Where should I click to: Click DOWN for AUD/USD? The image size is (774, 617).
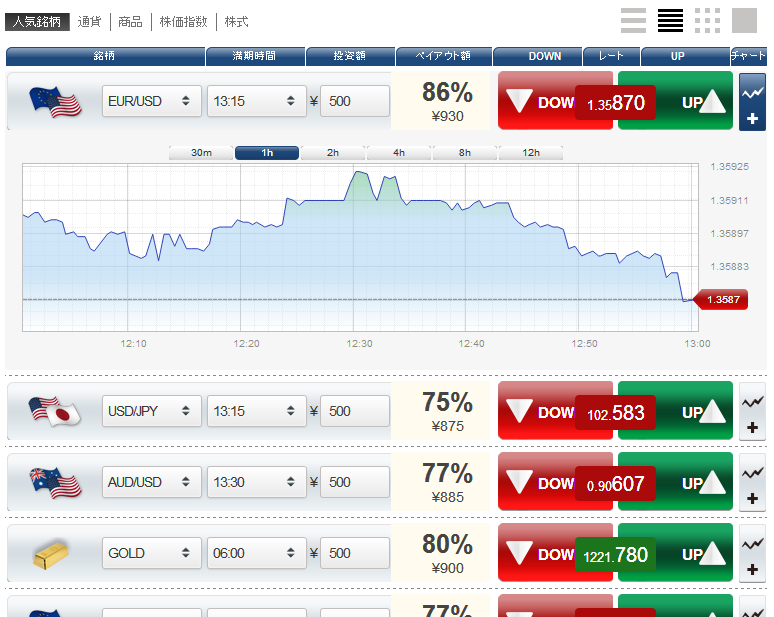coord(536,481)
